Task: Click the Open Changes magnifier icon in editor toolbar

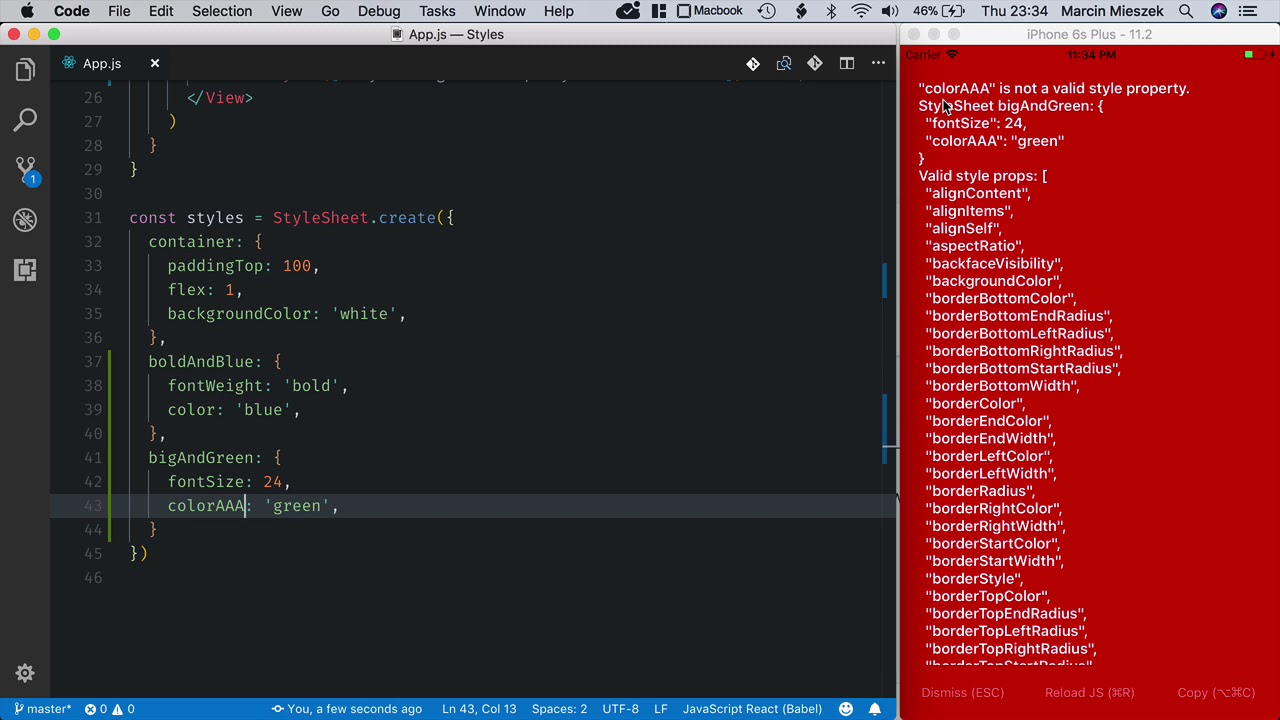Action: click(784, 63)
